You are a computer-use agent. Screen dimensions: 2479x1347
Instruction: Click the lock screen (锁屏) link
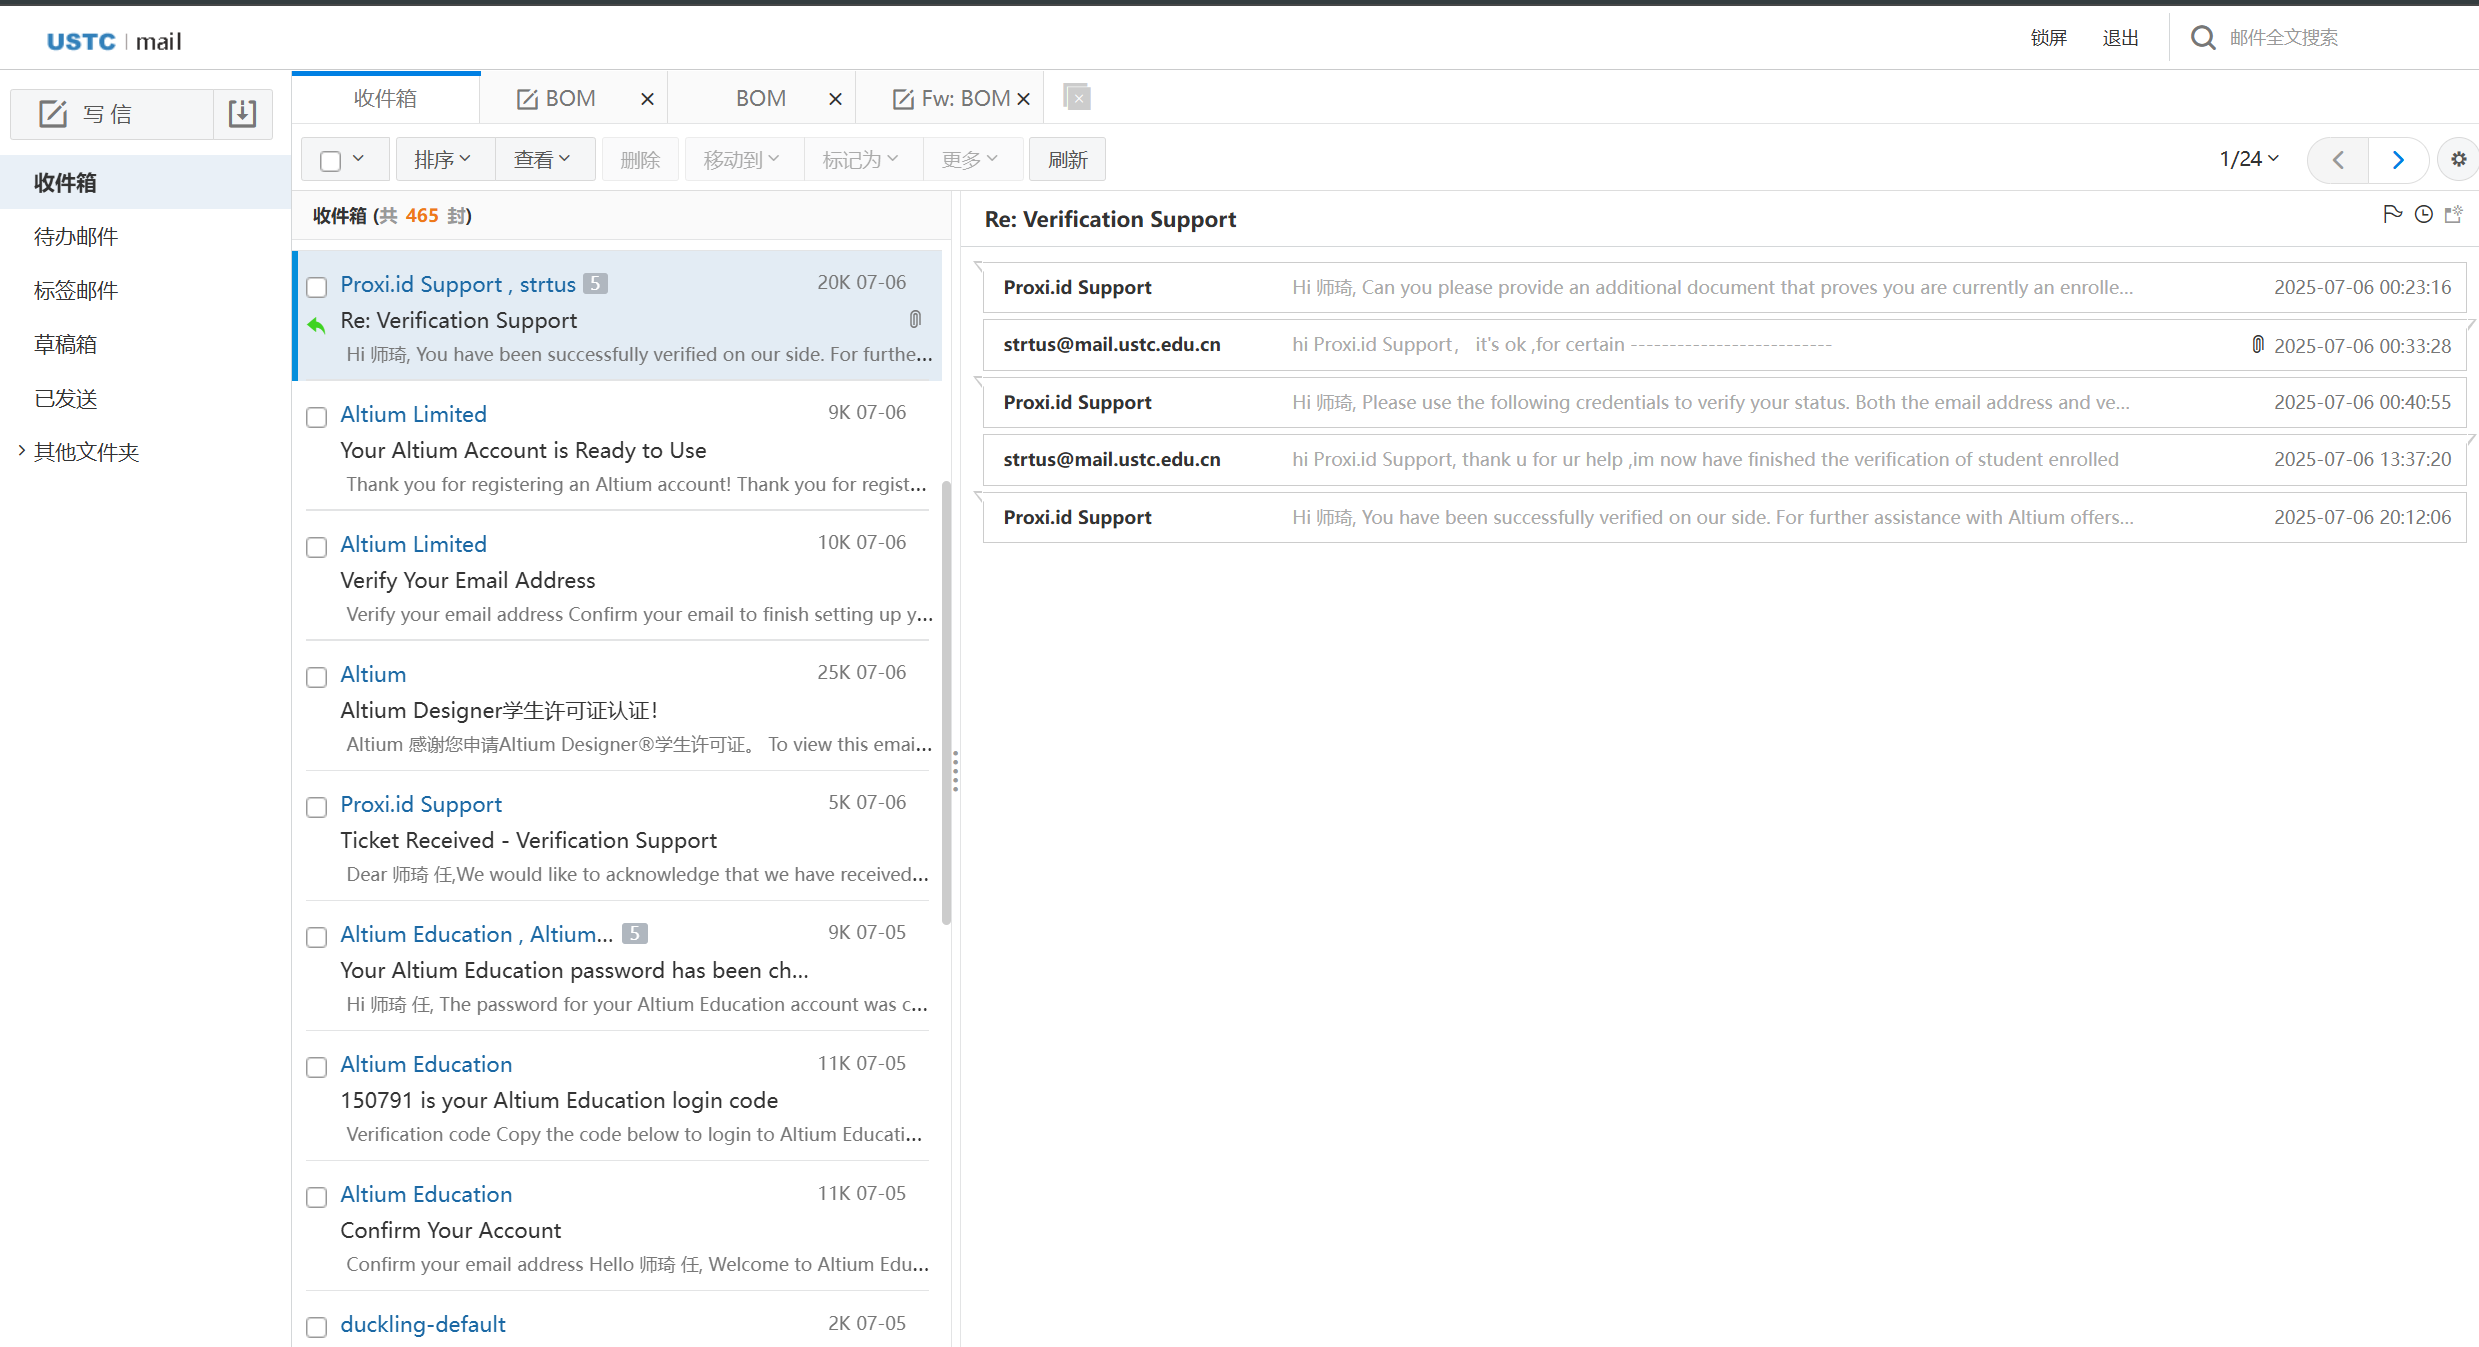click(x=2048, y=38)
